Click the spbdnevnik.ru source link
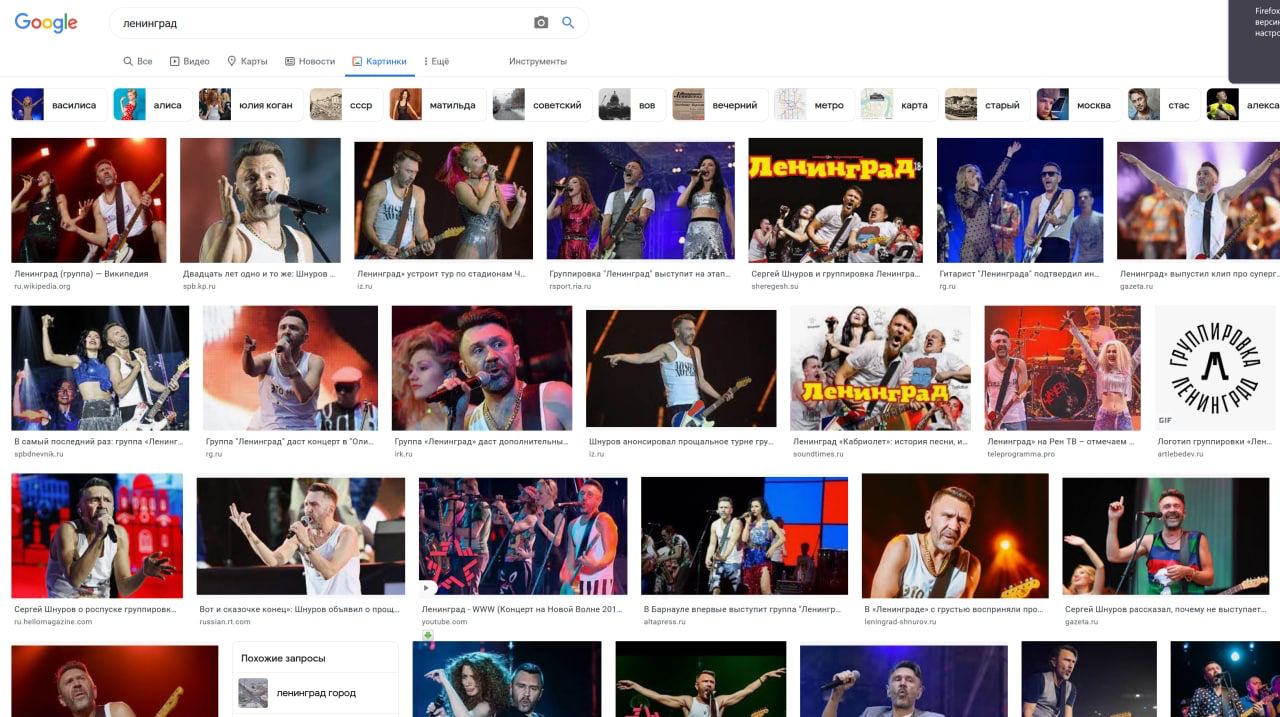 point(39,454)
